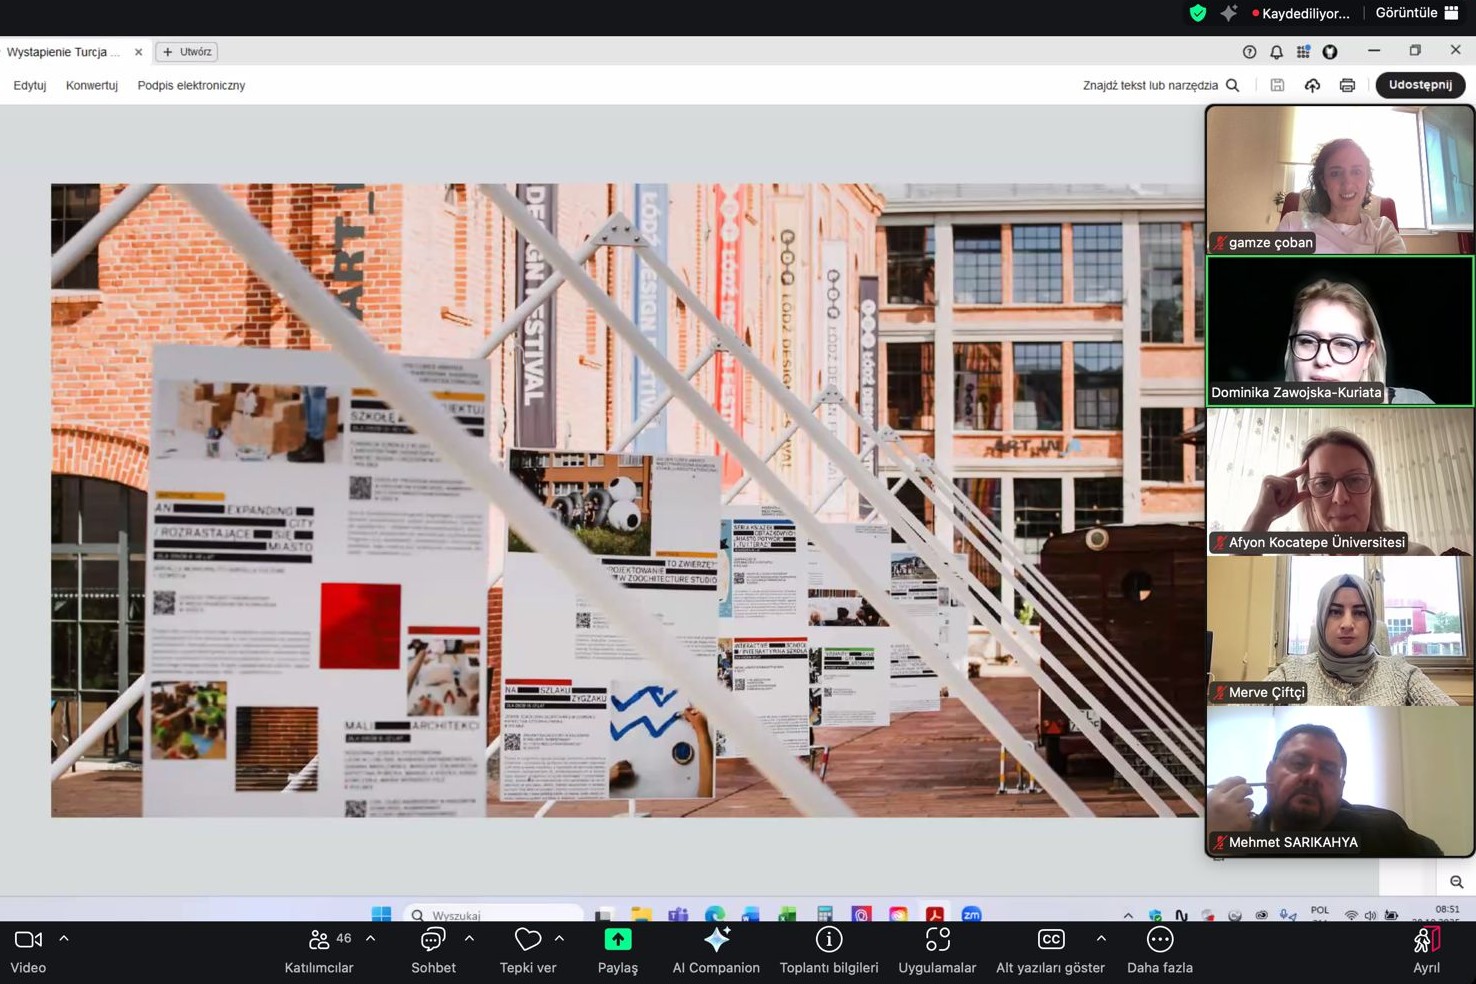Open the Konwertuj menu
1476x984 pixels.
[x=92, y=85]
